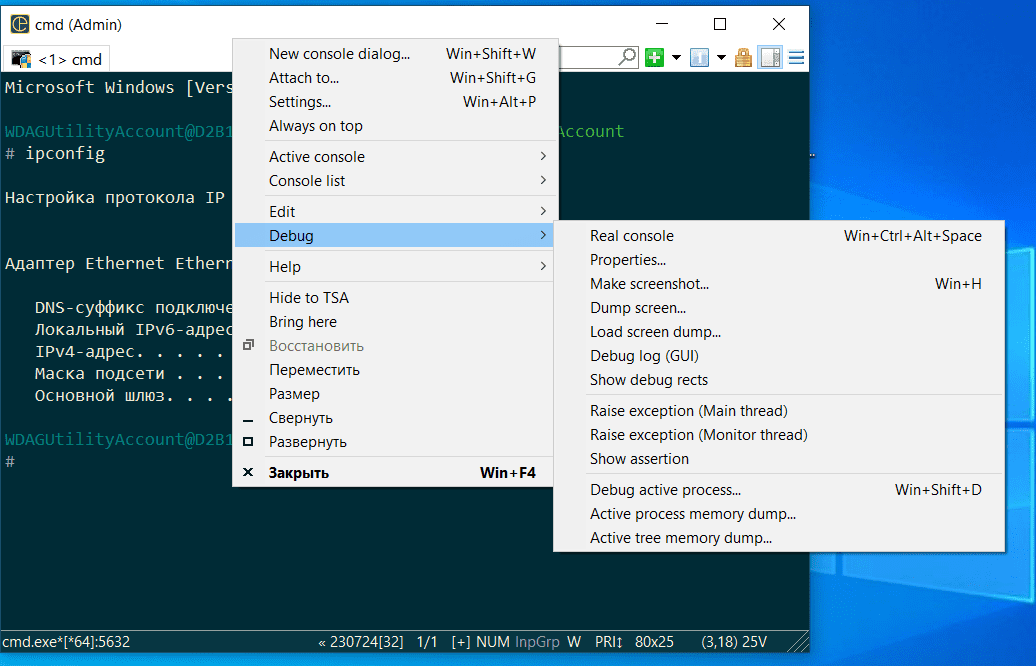Click the padlock toolbar icon

743,58
